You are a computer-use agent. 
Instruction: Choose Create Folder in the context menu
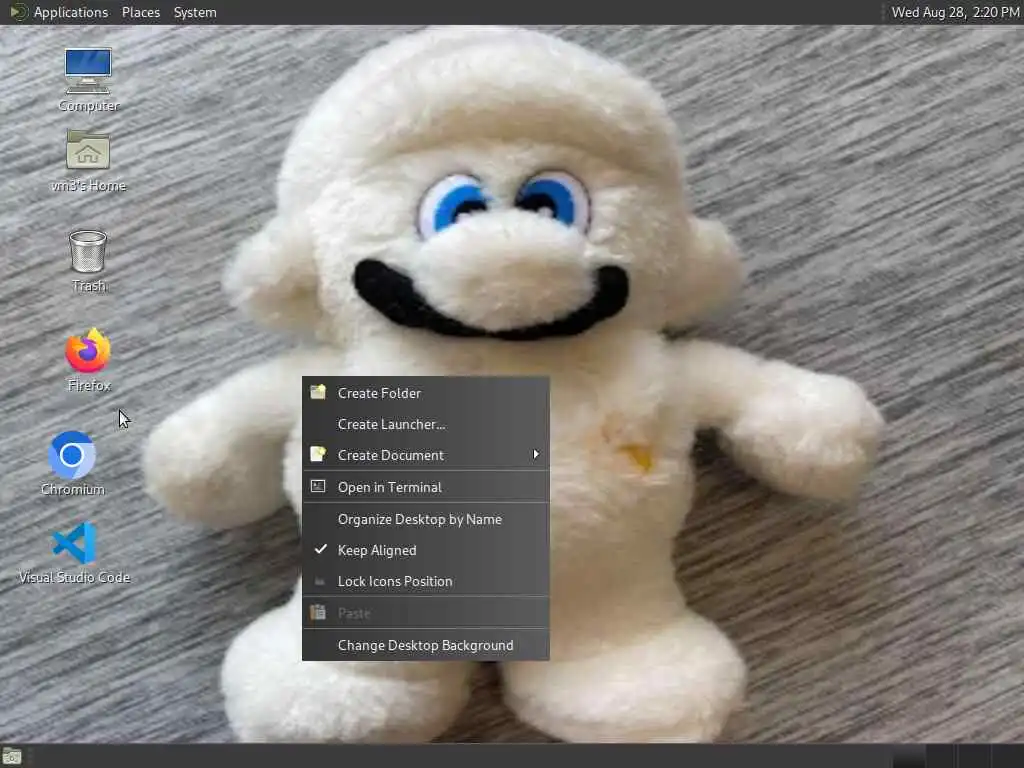pyautogui.click(x=425, y=393)
